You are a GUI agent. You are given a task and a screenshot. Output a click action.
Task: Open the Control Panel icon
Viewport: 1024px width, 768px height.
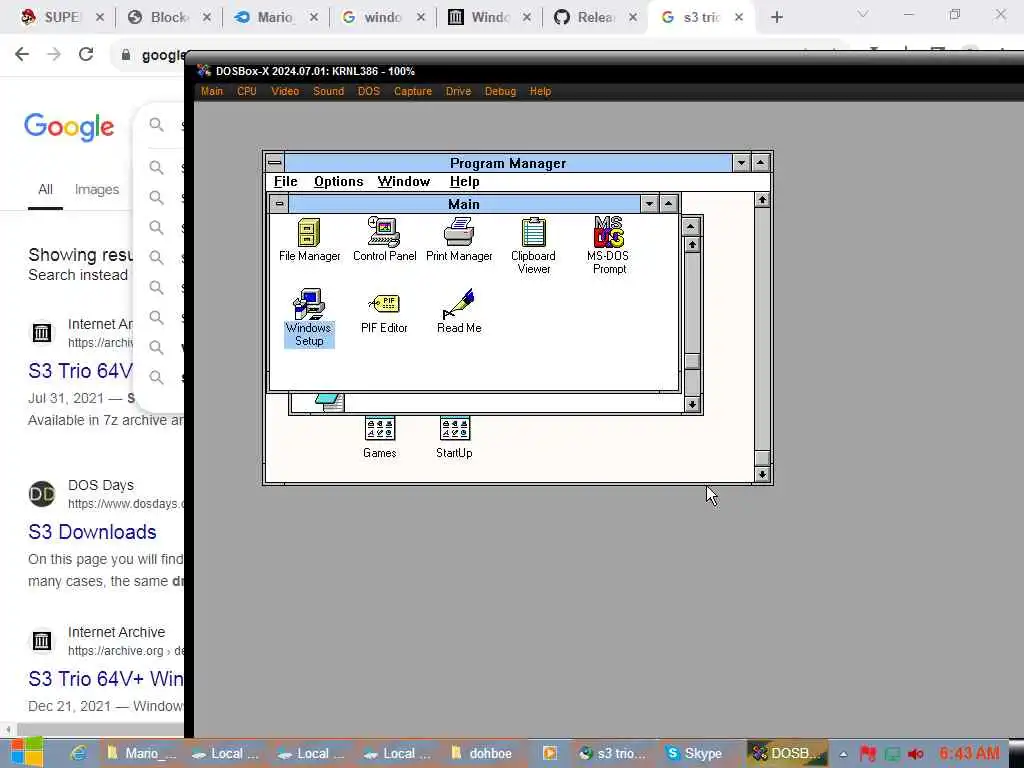click(384, 239)
